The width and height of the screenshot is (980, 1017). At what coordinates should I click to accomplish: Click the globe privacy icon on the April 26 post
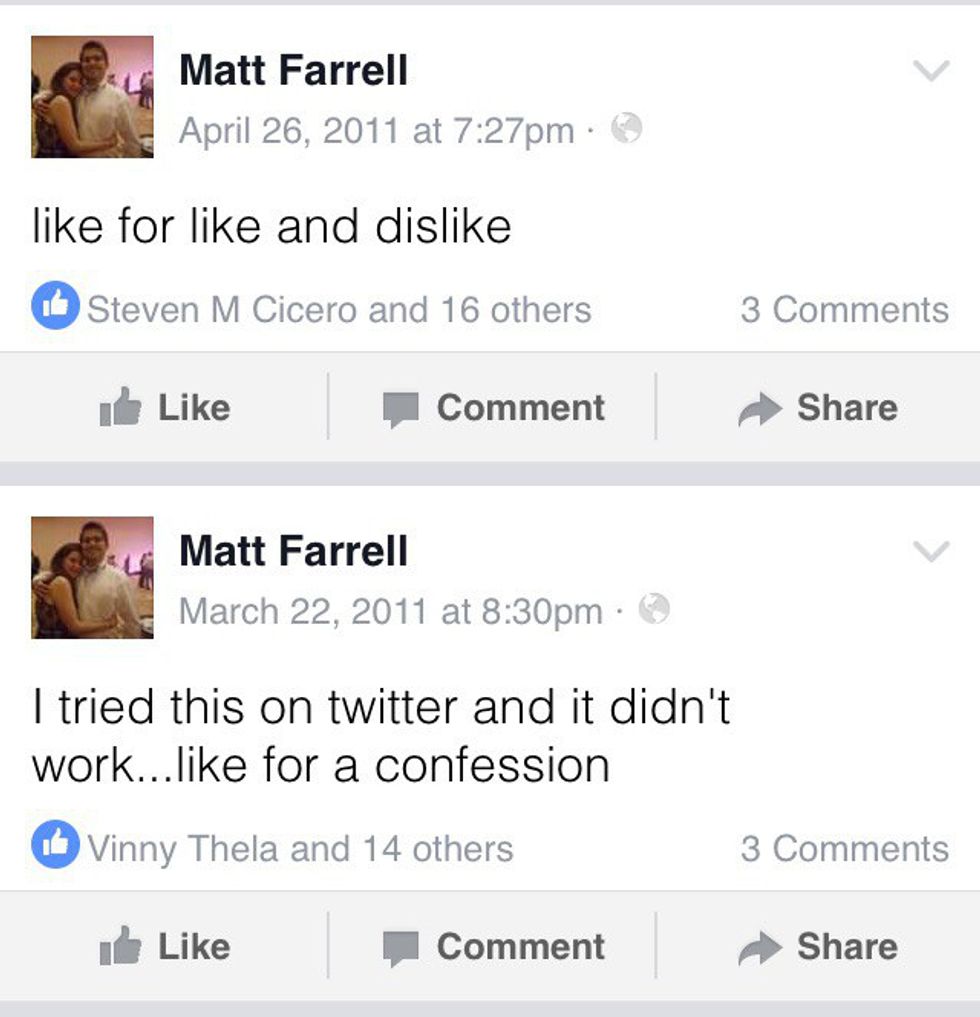pos(626,130)
